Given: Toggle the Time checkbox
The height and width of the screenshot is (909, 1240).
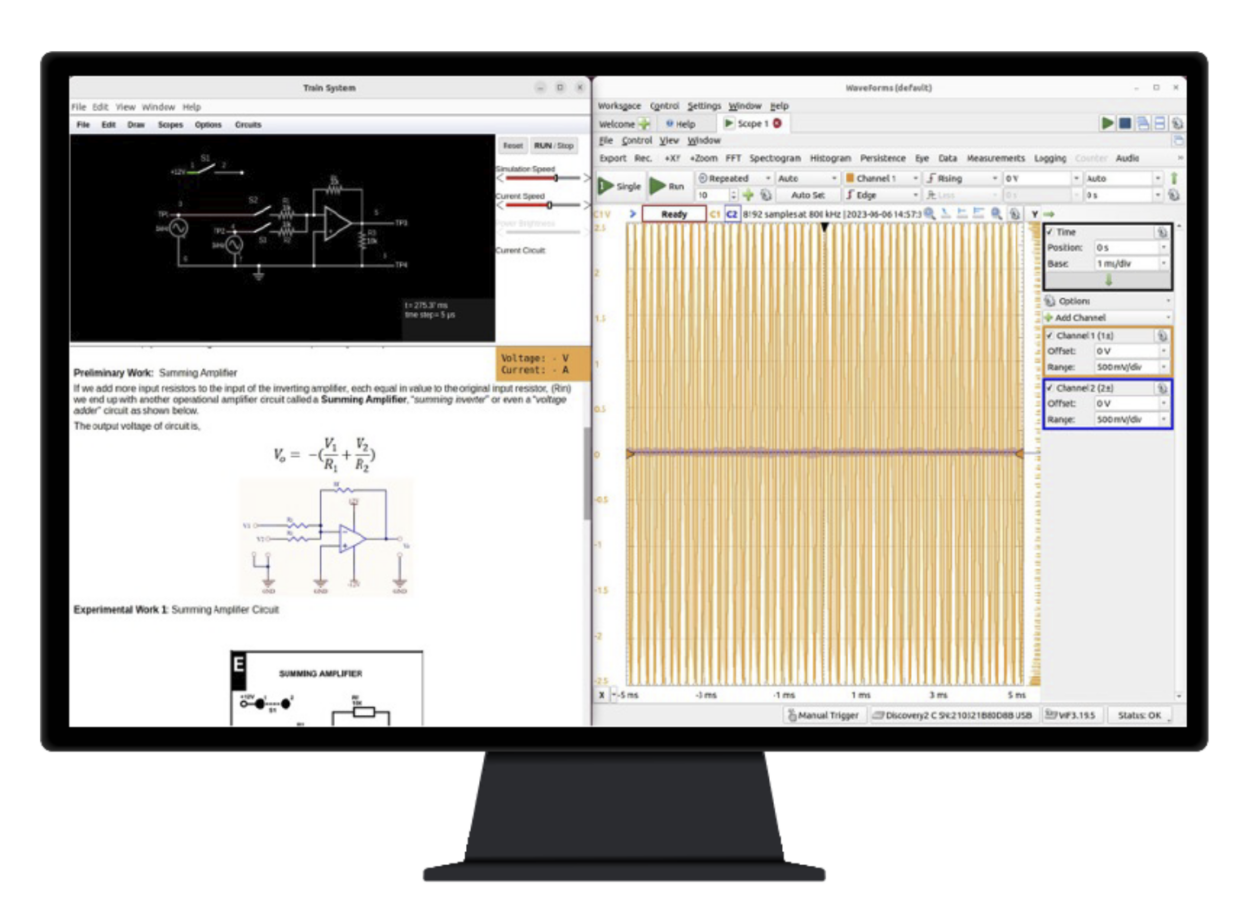Looking at the screenshot, I should [1050, 231].
